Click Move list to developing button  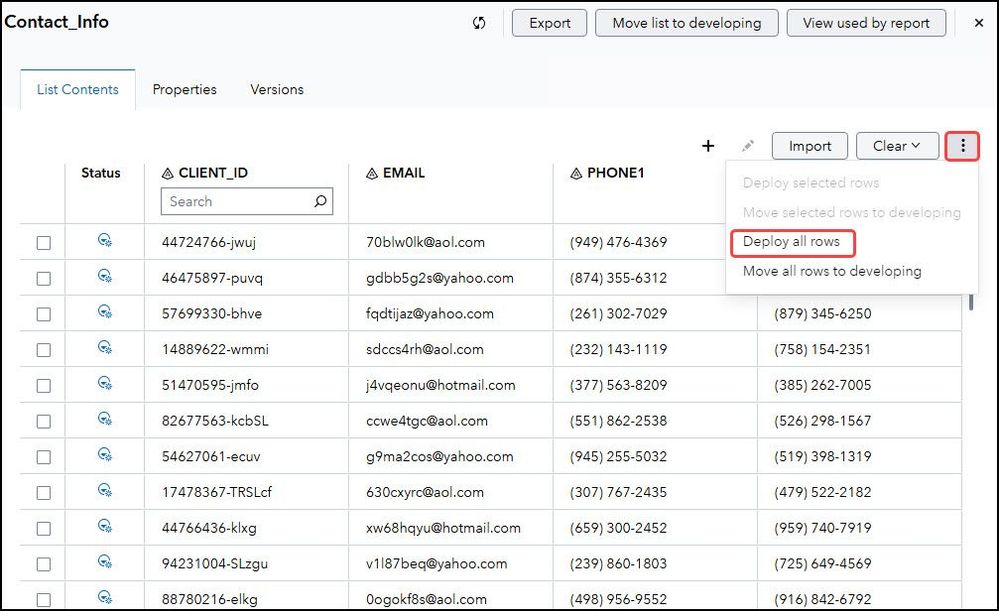686,23
